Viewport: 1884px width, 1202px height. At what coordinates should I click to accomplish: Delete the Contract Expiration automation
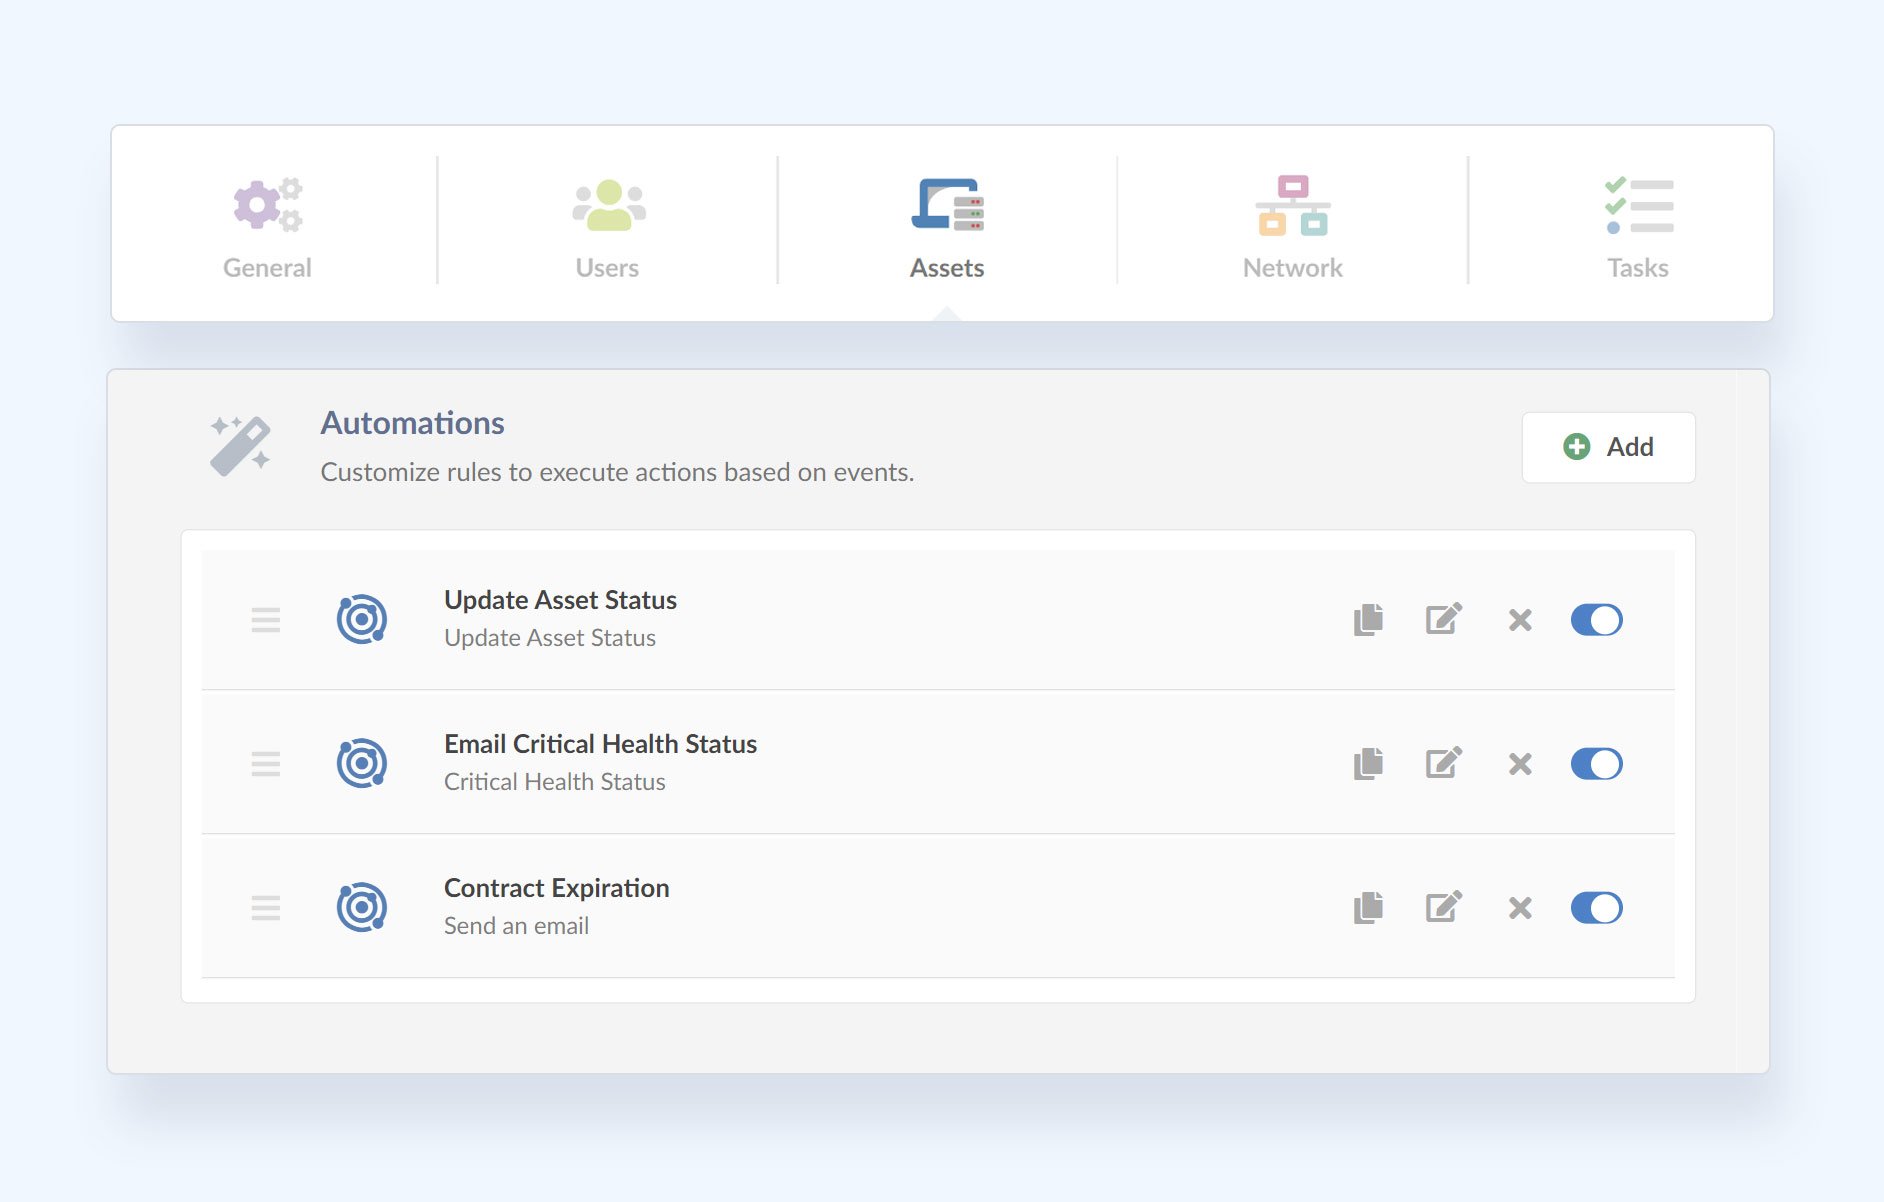[x=1519, y=908]
